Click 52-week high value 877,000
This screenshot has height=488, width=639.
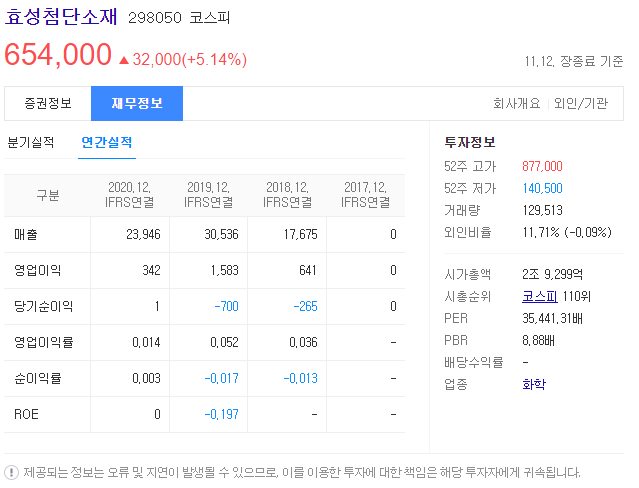click(542, 166)
